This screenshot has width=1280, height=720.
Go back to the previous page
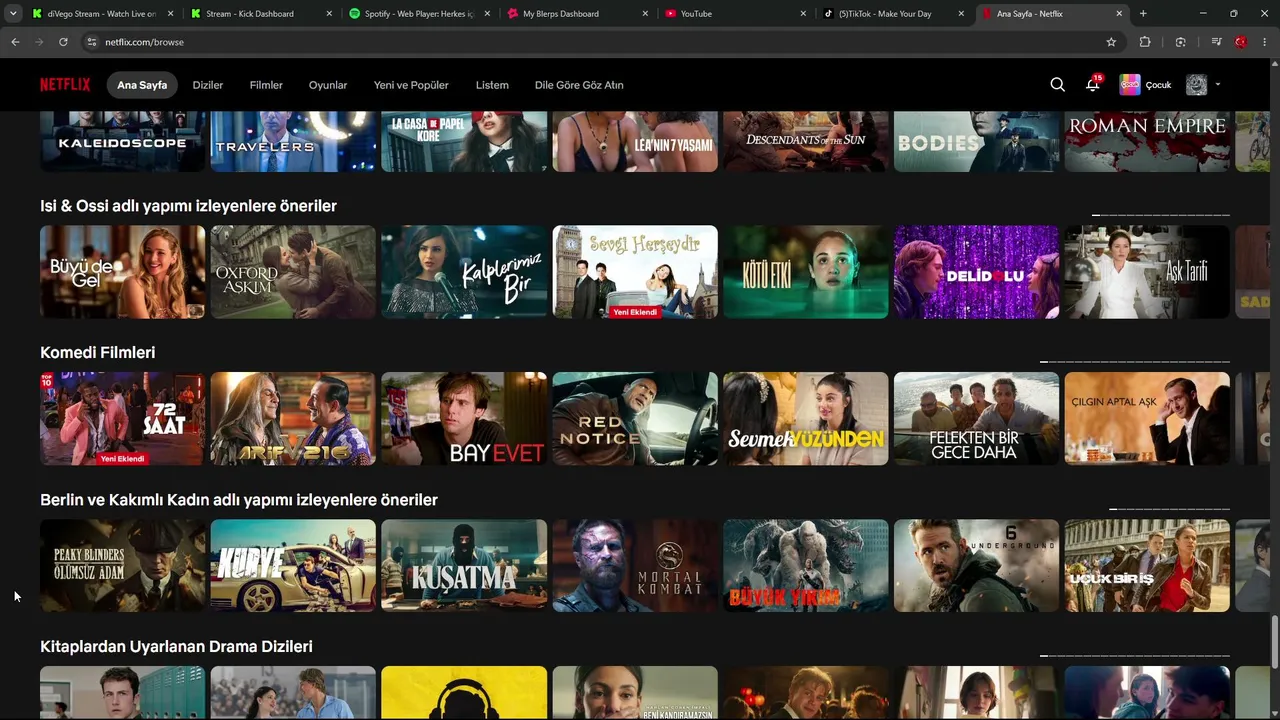(15, 42)
